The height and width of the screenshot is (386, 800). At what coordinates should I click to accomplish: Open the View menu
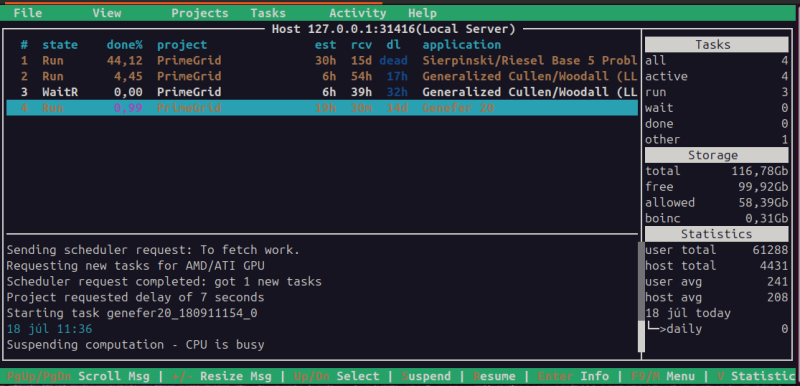click(x=107, y=13)
